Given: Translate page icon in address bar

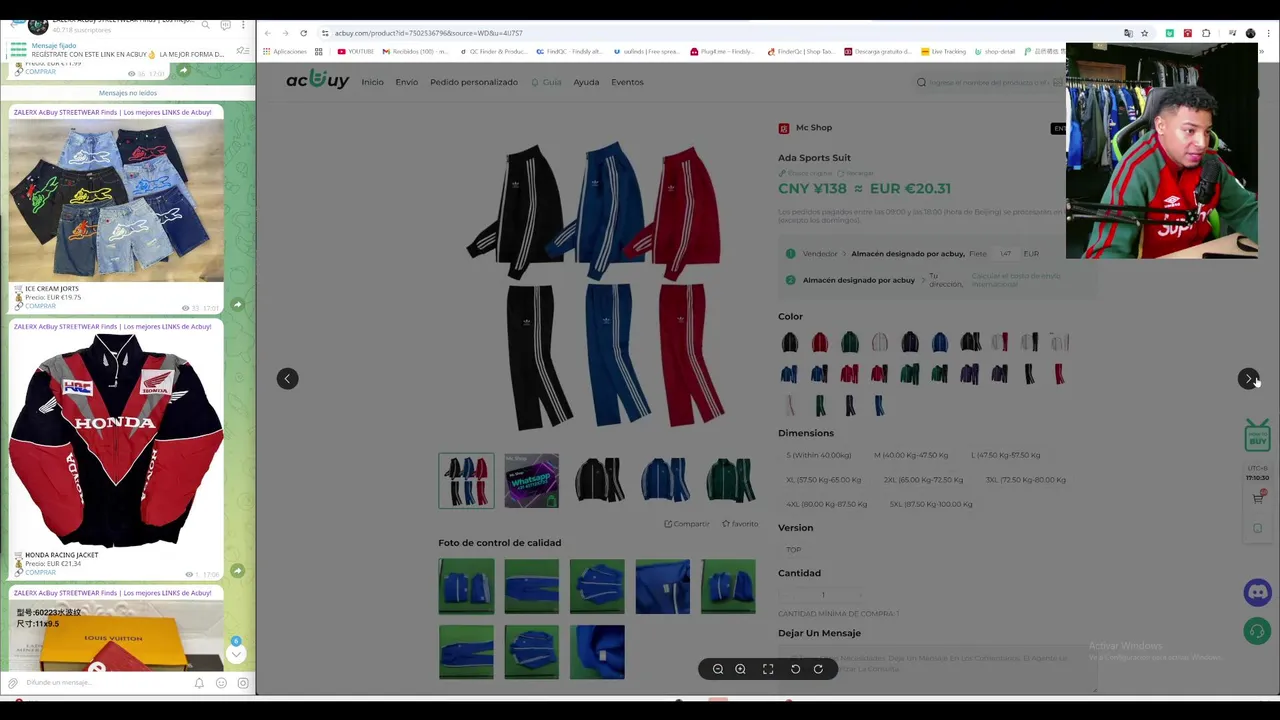Looking at the screenshot, I should click(1128, 33).
